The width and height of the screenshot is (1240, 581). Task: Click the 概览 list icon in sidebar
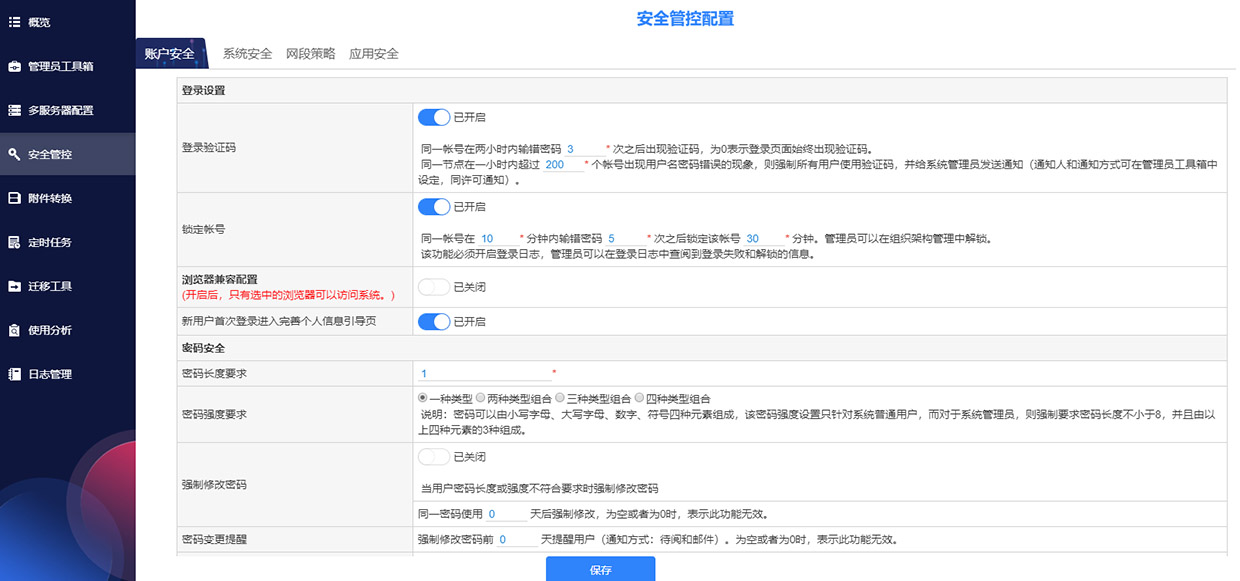point(14,22)
